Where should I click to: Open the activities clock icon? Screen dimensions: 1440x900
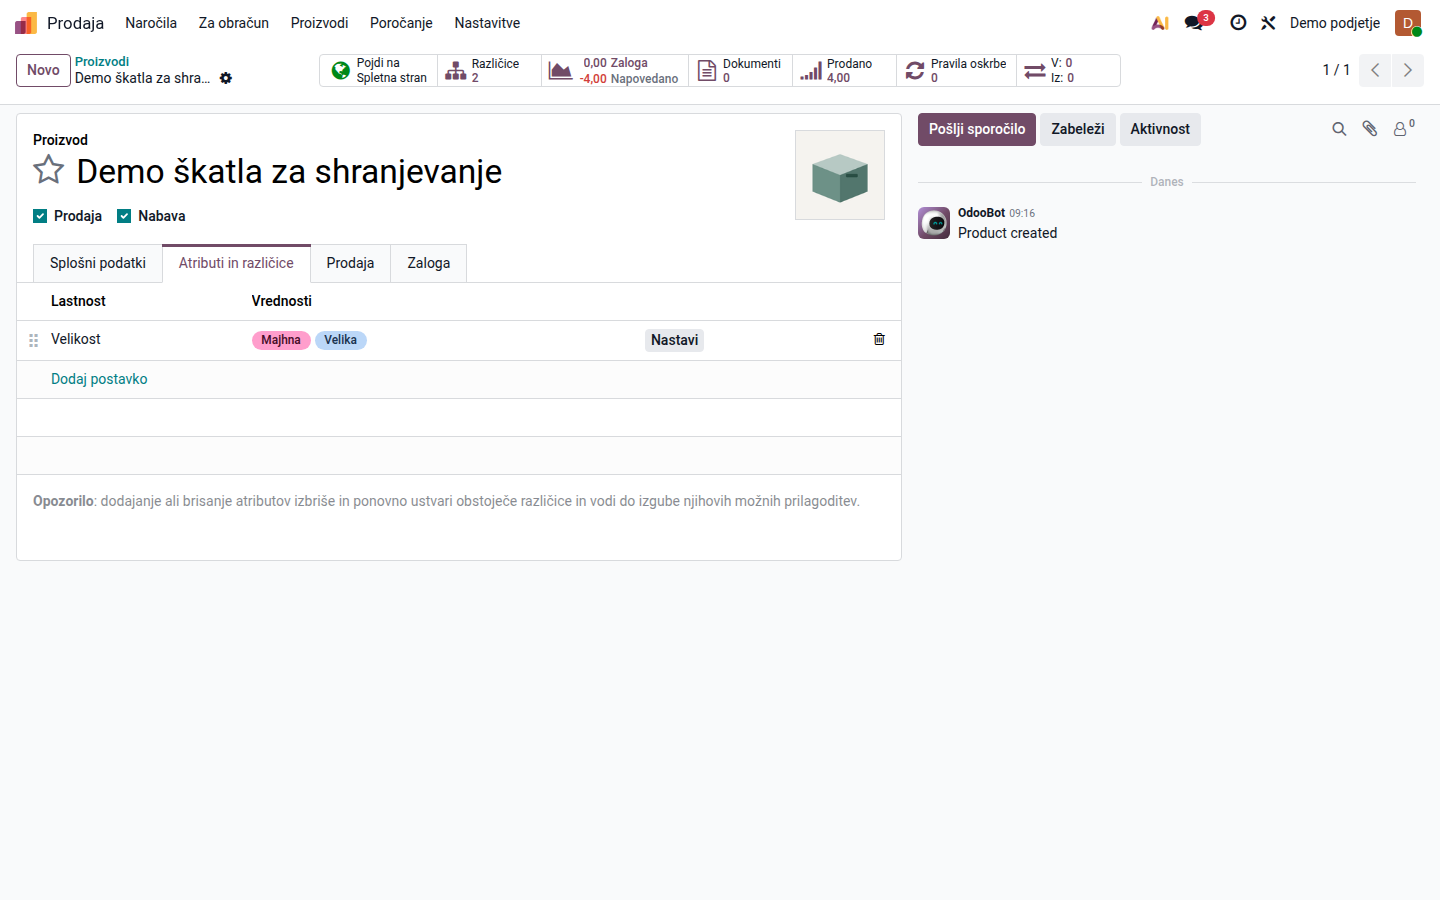[x=1238, y=22]
